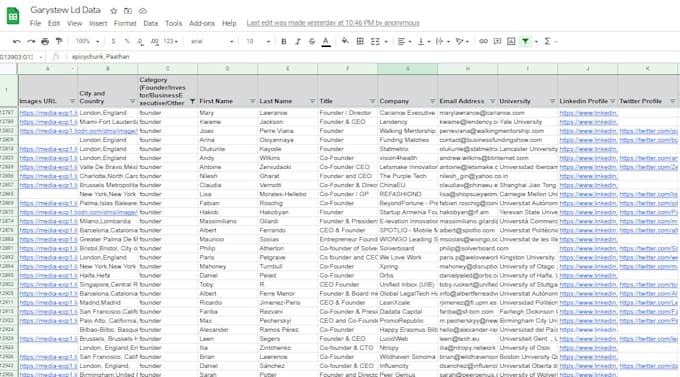The height and width of the screenshot is (377, 680).
Task: Open the Borders tool
Action: coord(360,41)
